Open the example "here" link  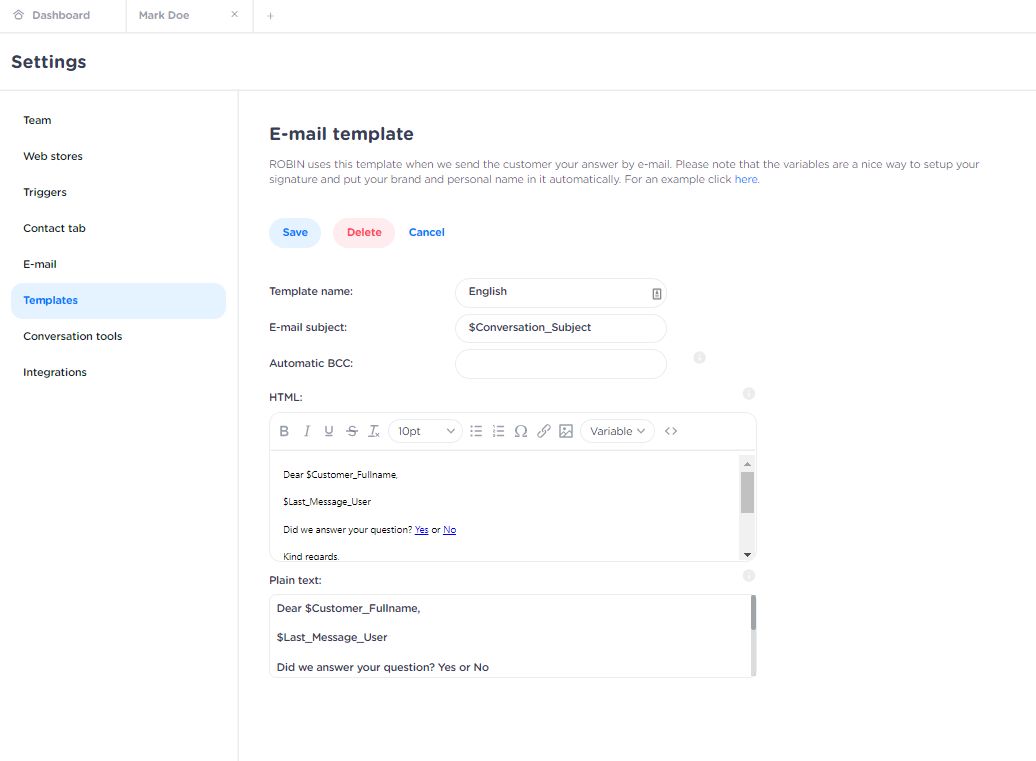746,179
